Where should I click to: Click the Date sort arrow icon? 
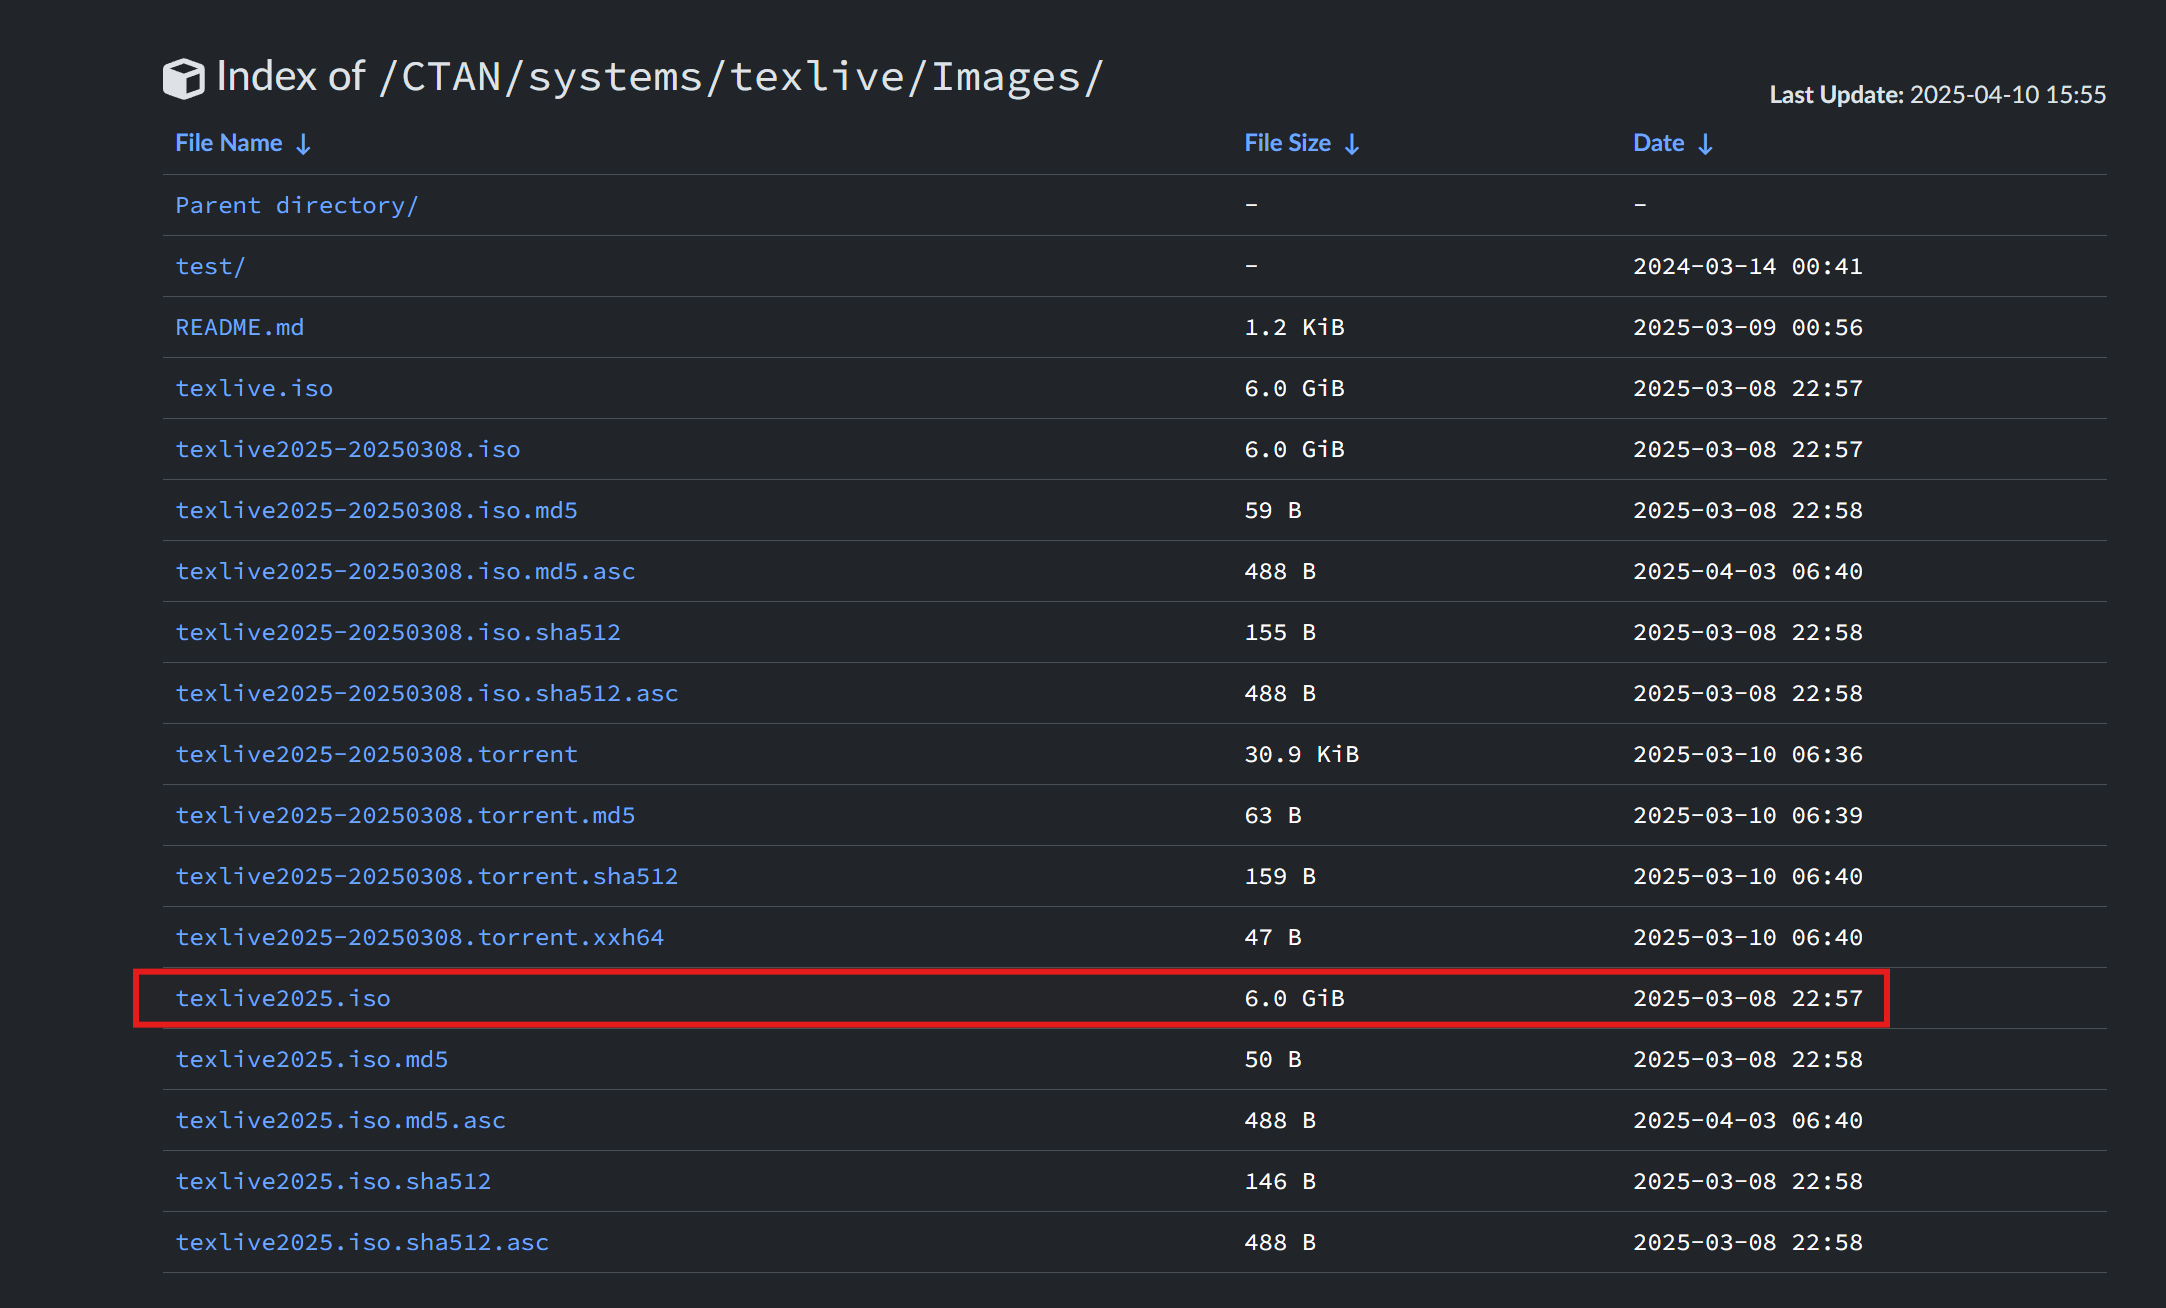1705,145
